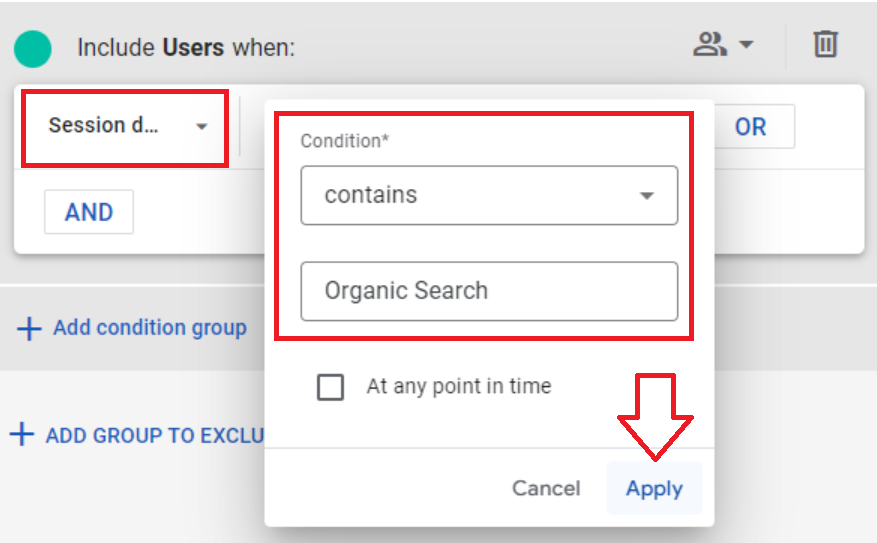This screenshot has height=543, width=877.
Task: Click the At any point in time label
Action: (x=459, y=386)
